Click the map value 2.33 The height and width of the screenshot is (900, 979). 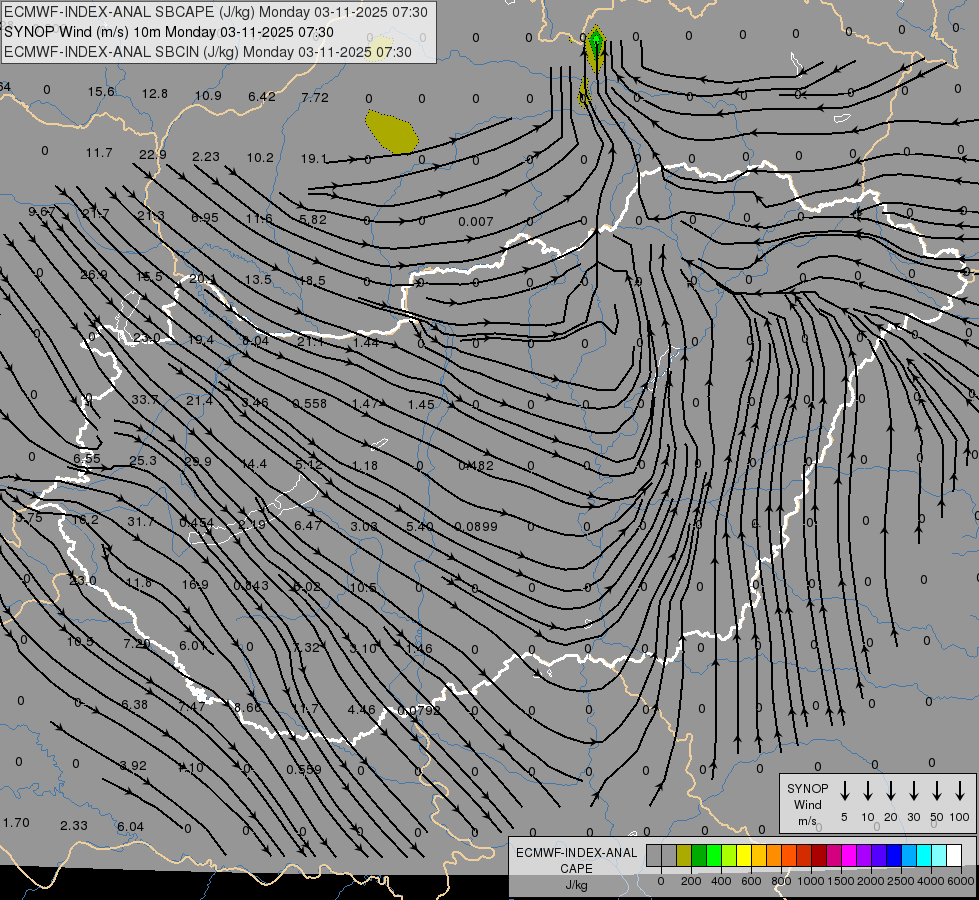[x=74, y=826]
